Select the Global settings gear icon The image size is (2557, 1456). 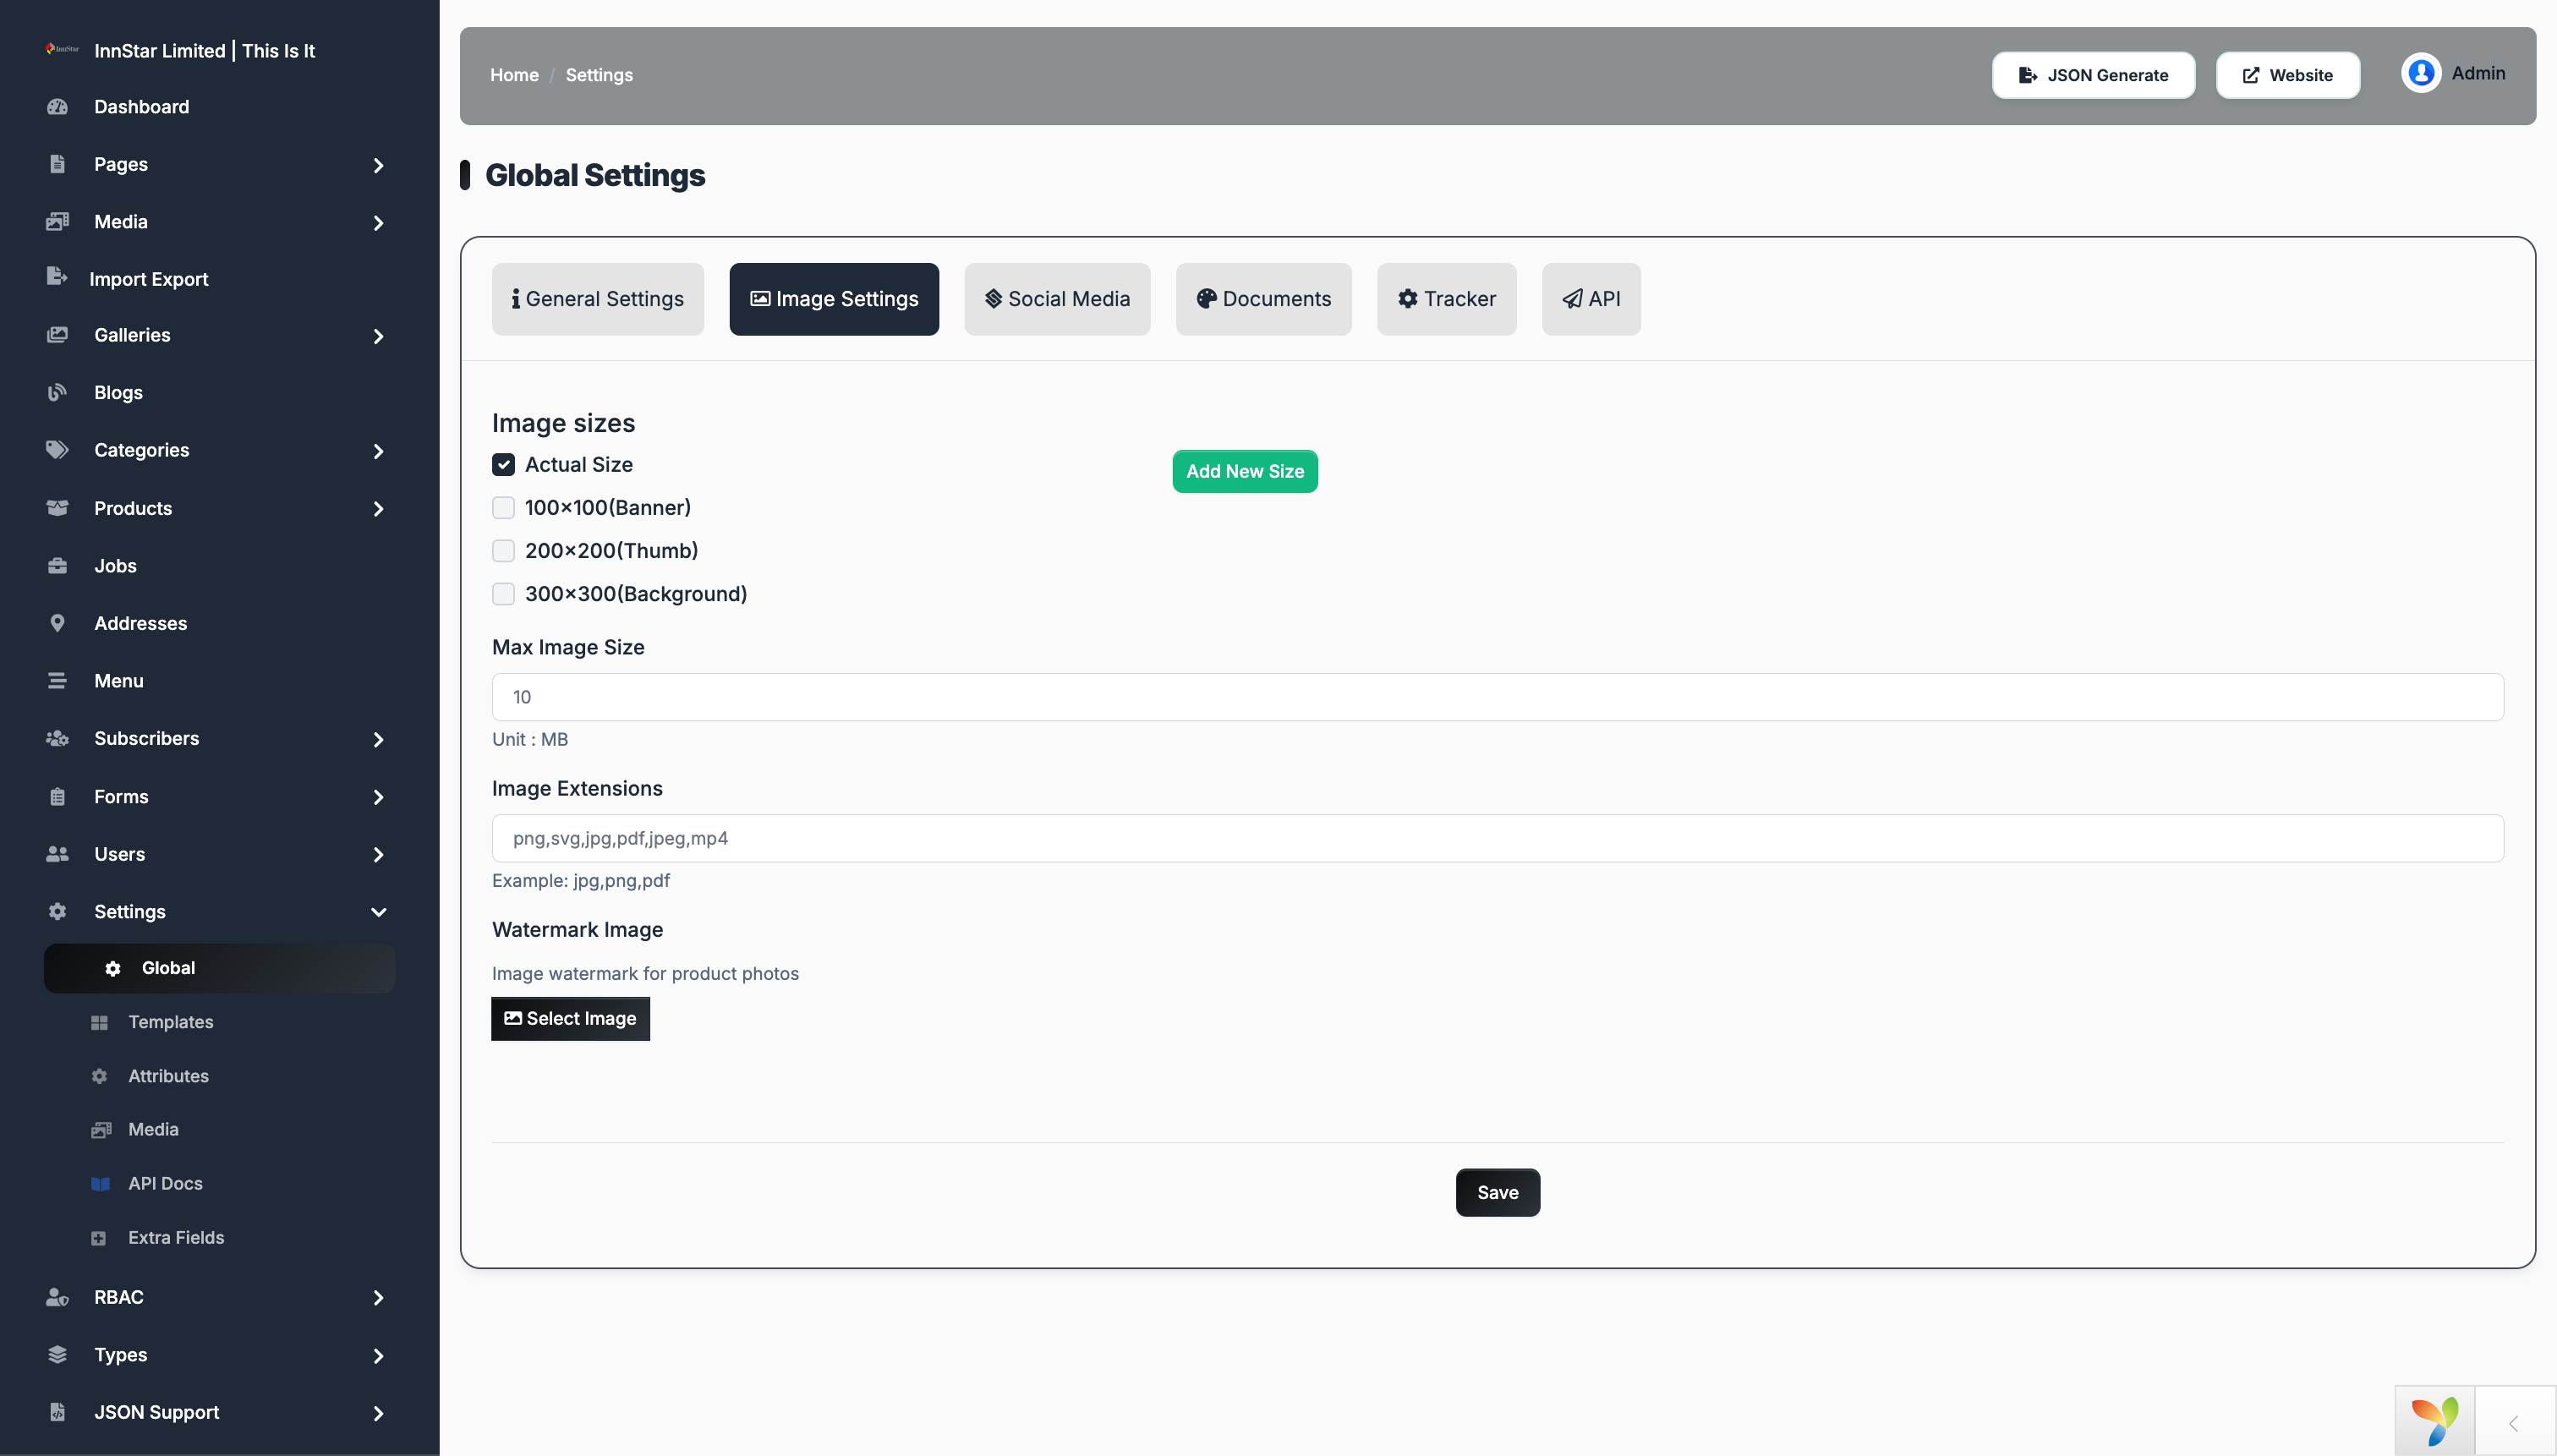(113, 969)
